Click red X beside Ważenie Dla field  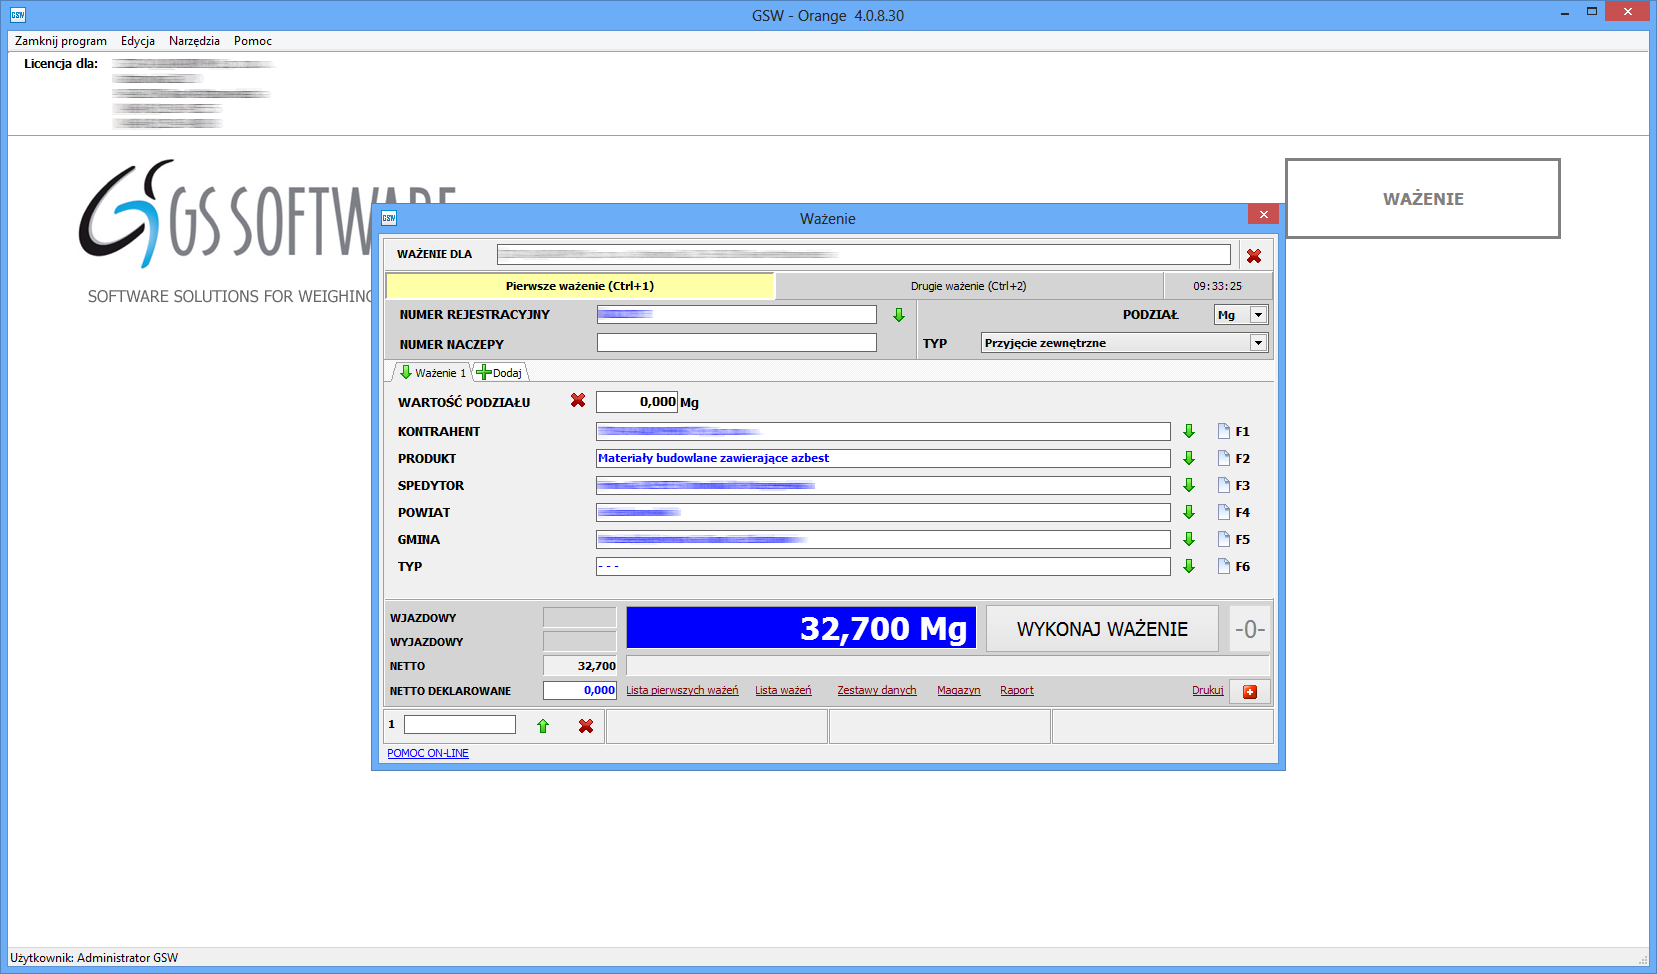[x=1254, y=256]
